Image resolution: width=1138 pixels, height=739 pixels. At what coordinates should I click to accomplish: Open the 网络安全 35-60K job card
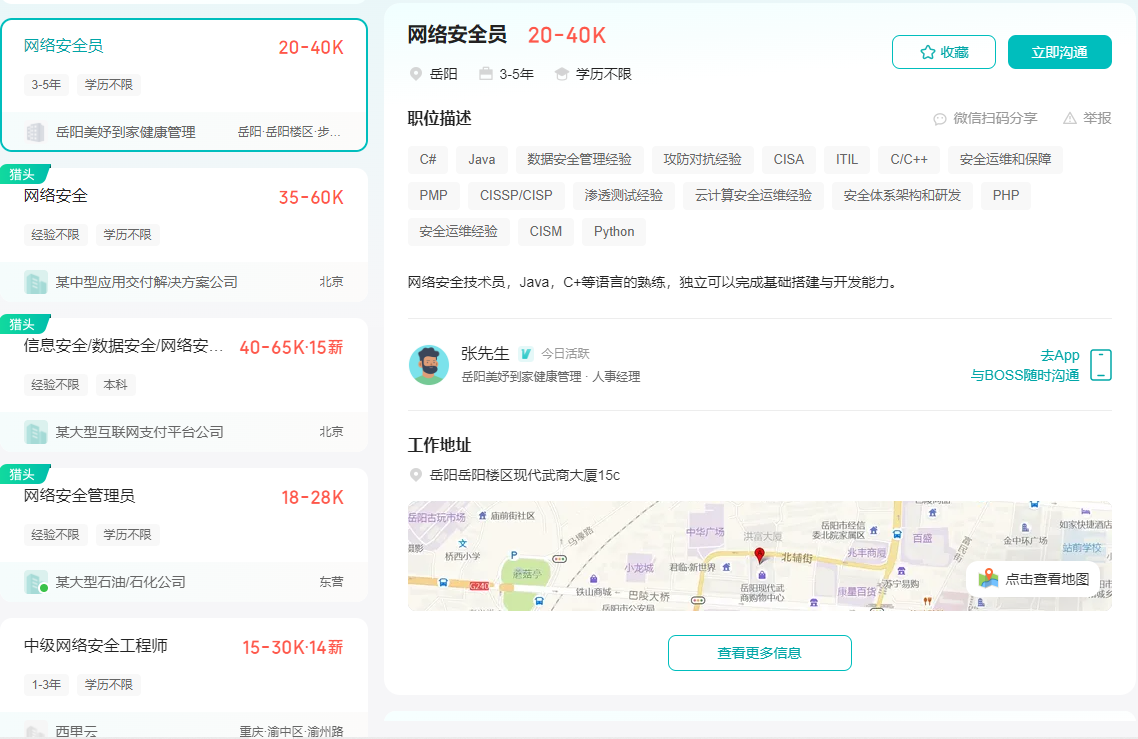(184, 234)
